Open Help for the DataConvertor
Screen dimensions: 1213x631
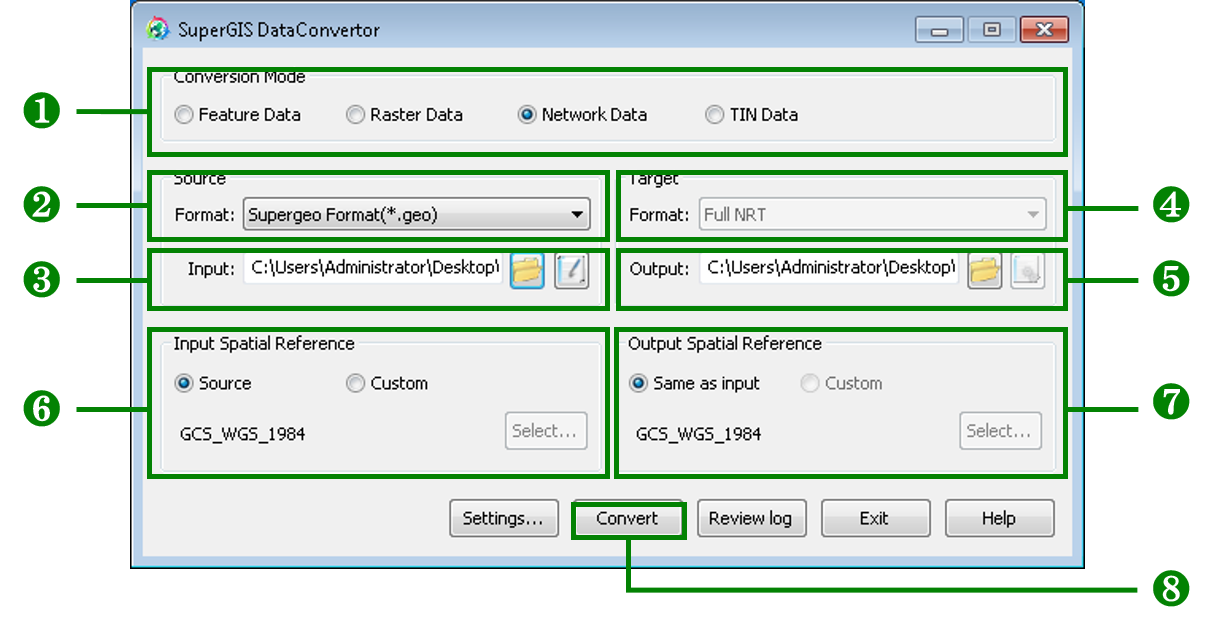coord(999,518)
